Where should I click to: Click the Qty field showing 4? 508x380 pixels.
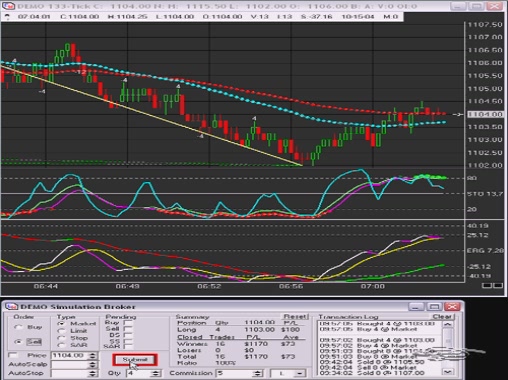[138, 373]
